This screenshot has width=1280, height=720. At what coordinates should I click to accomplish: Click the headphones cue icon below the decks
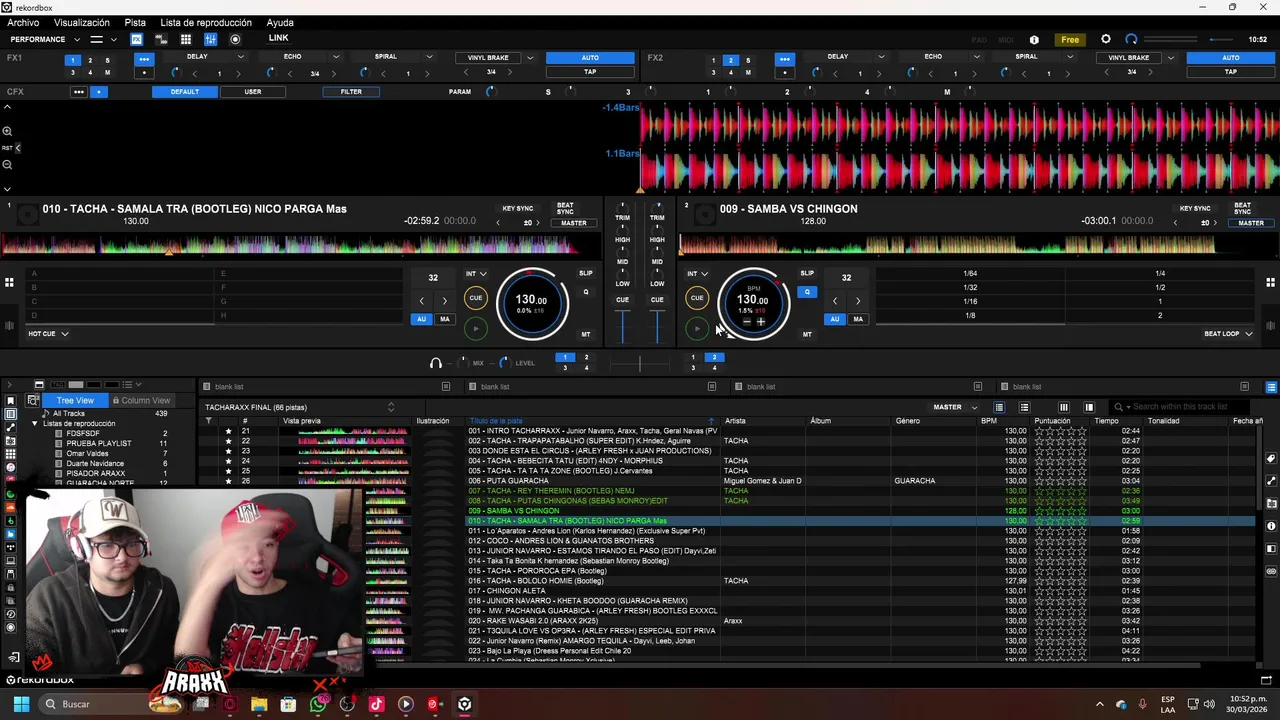click(x=435, y=363)
